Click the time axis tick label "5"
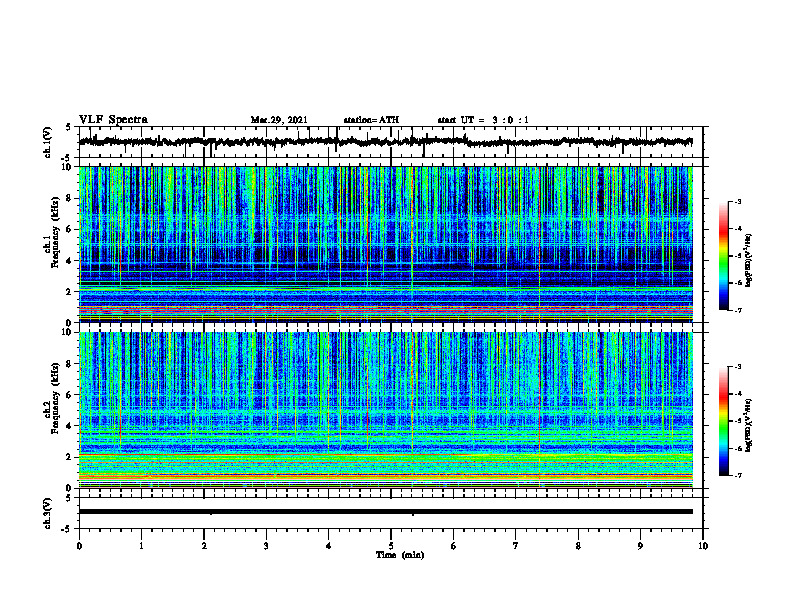 click(x=391, y=546)
